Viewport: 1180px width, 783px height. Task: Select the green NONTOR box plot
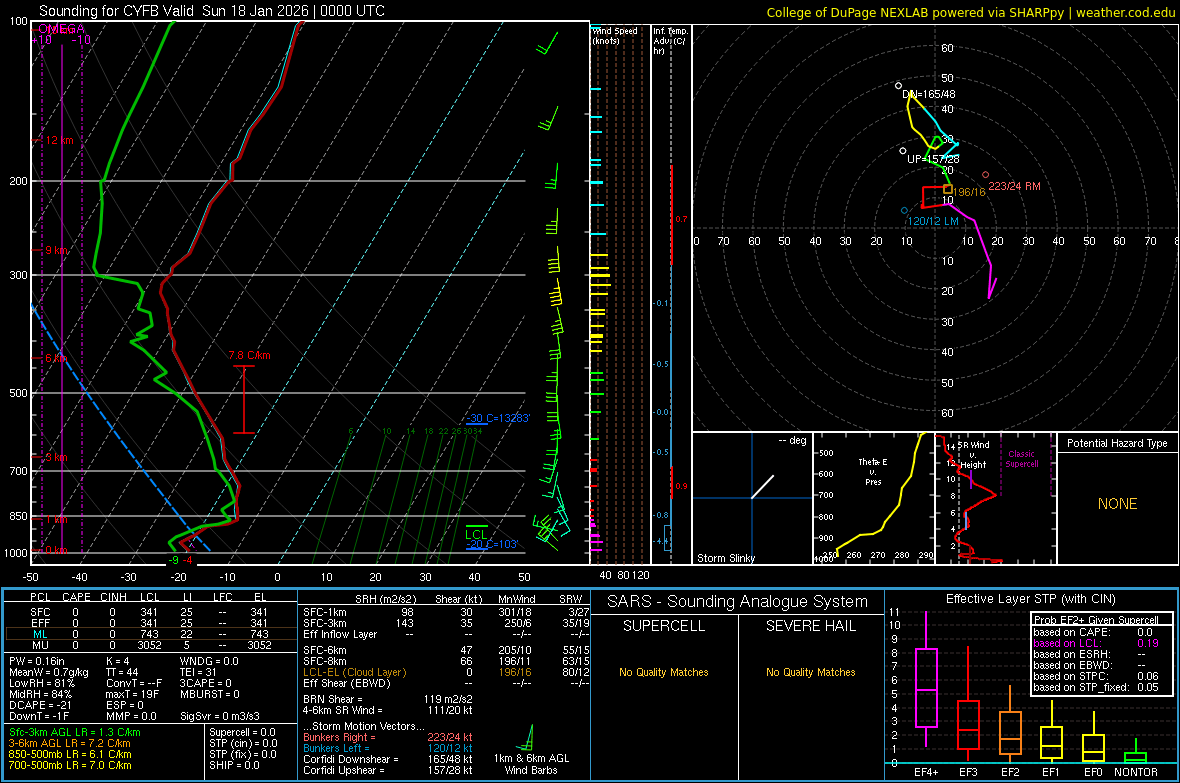tap(1135, 753)
